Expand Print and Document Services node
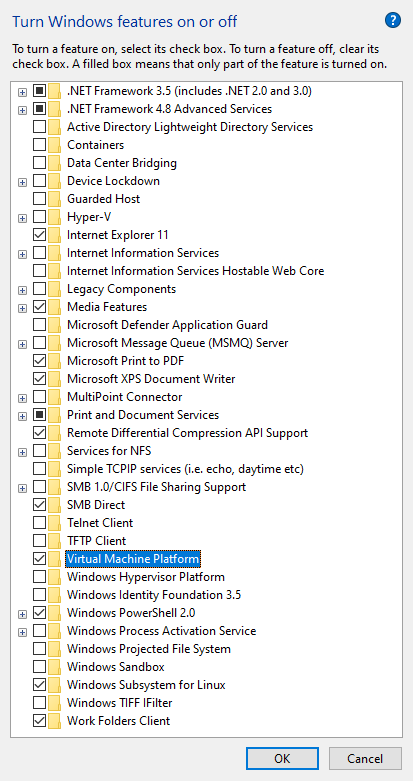 pyautogui.click(x=22, y=416)
